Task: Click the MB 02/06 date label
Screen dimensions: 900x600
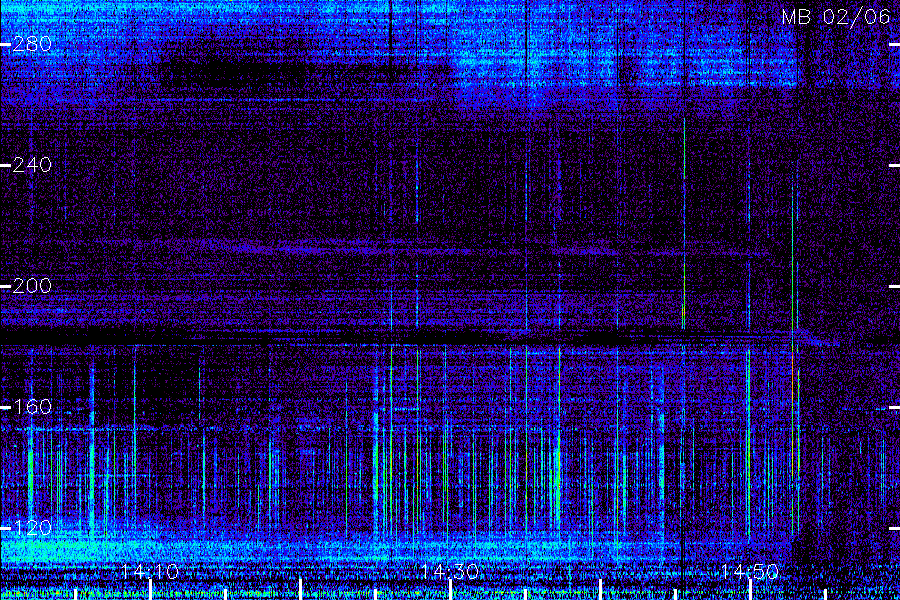Action: tap(836, 17)
